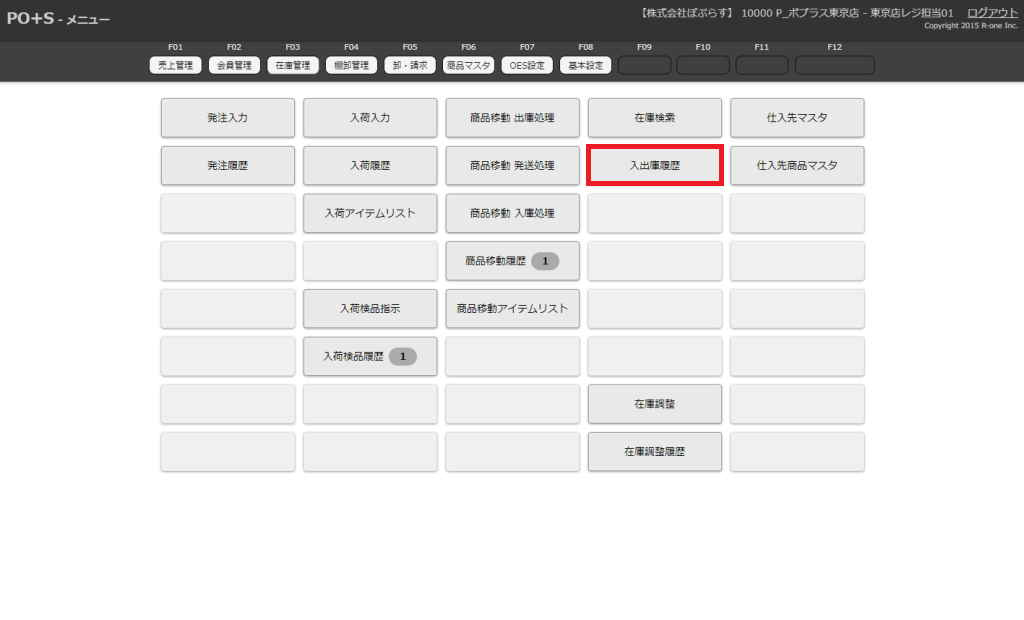Open the 在庫検索 stock search
Viewport: 1024px width, 620px height.
[655, 118]
